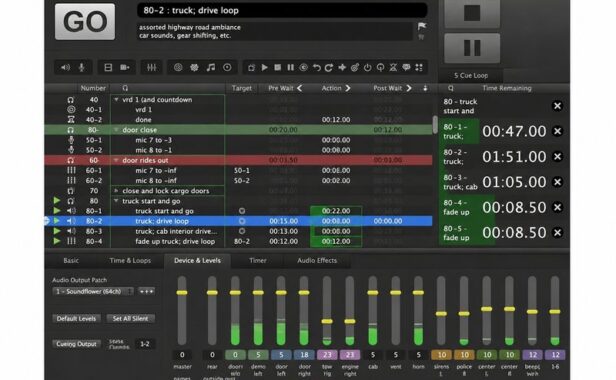
Task: Stop active cue 80 - truck start with X
Action: point(557,106)
